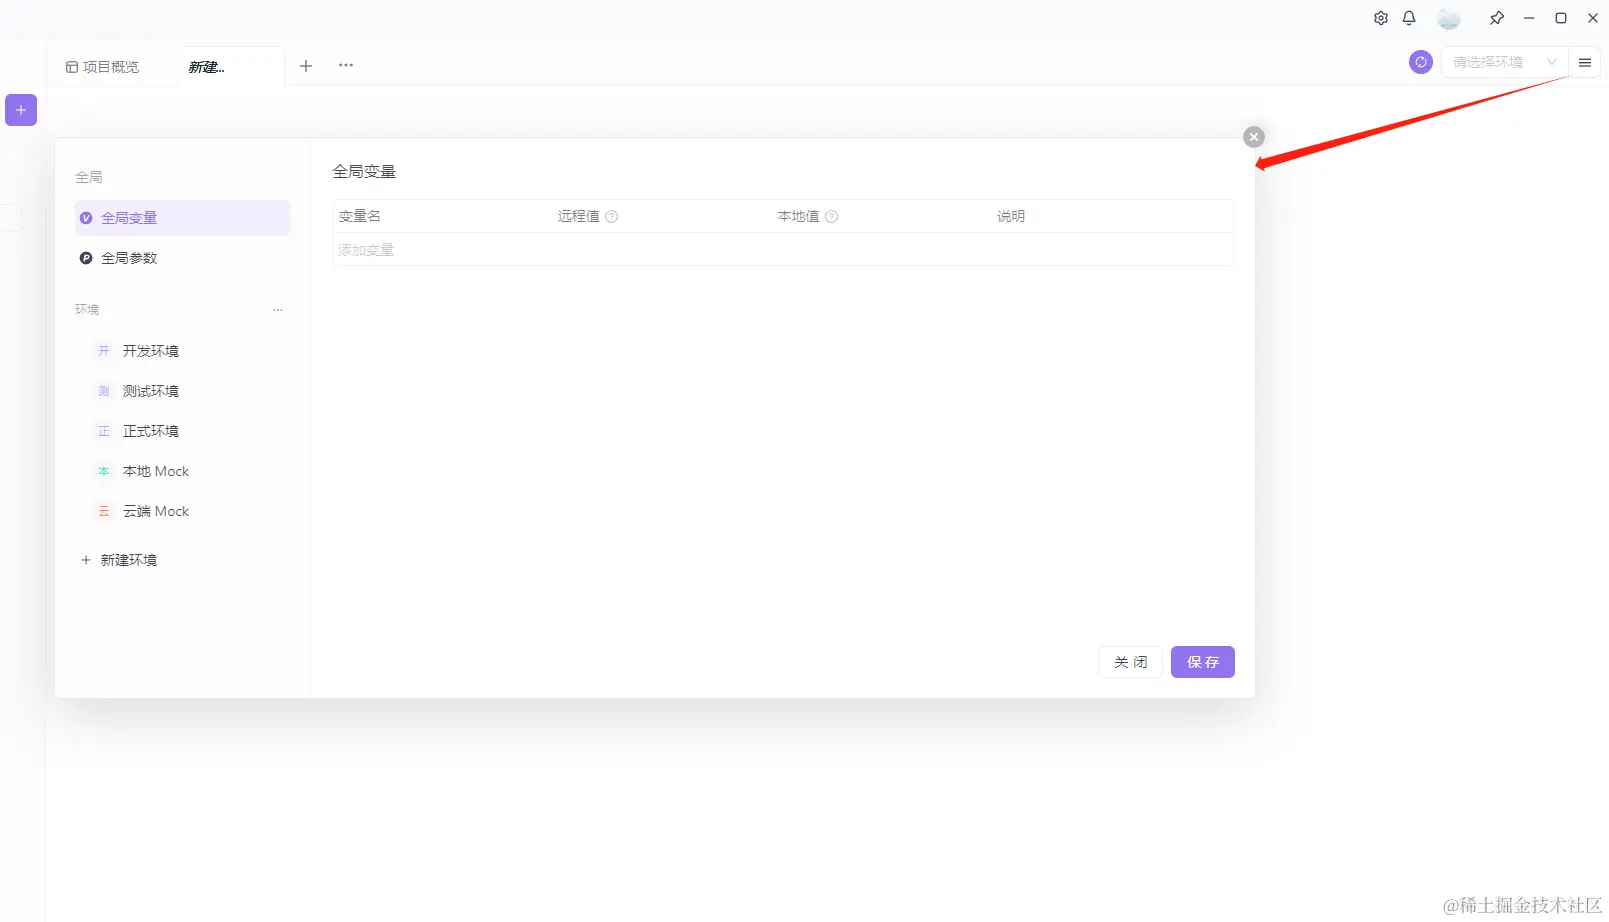Open the settings gear icon

pos(1381,18)
